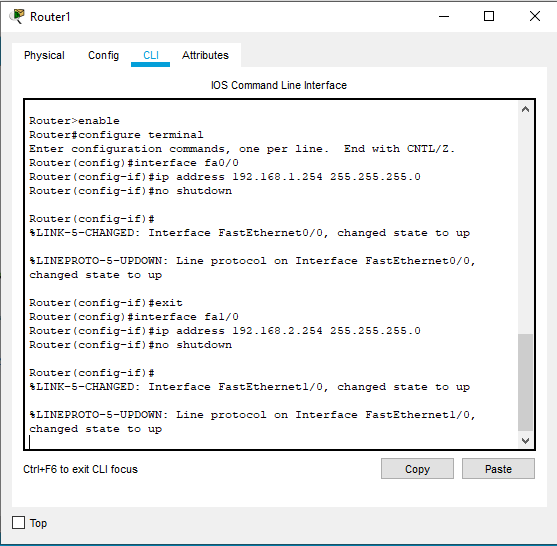This screenshot has width=557, height=546.
Task: Click the 'interface fa1/0' command line
Action: [134, 317]
